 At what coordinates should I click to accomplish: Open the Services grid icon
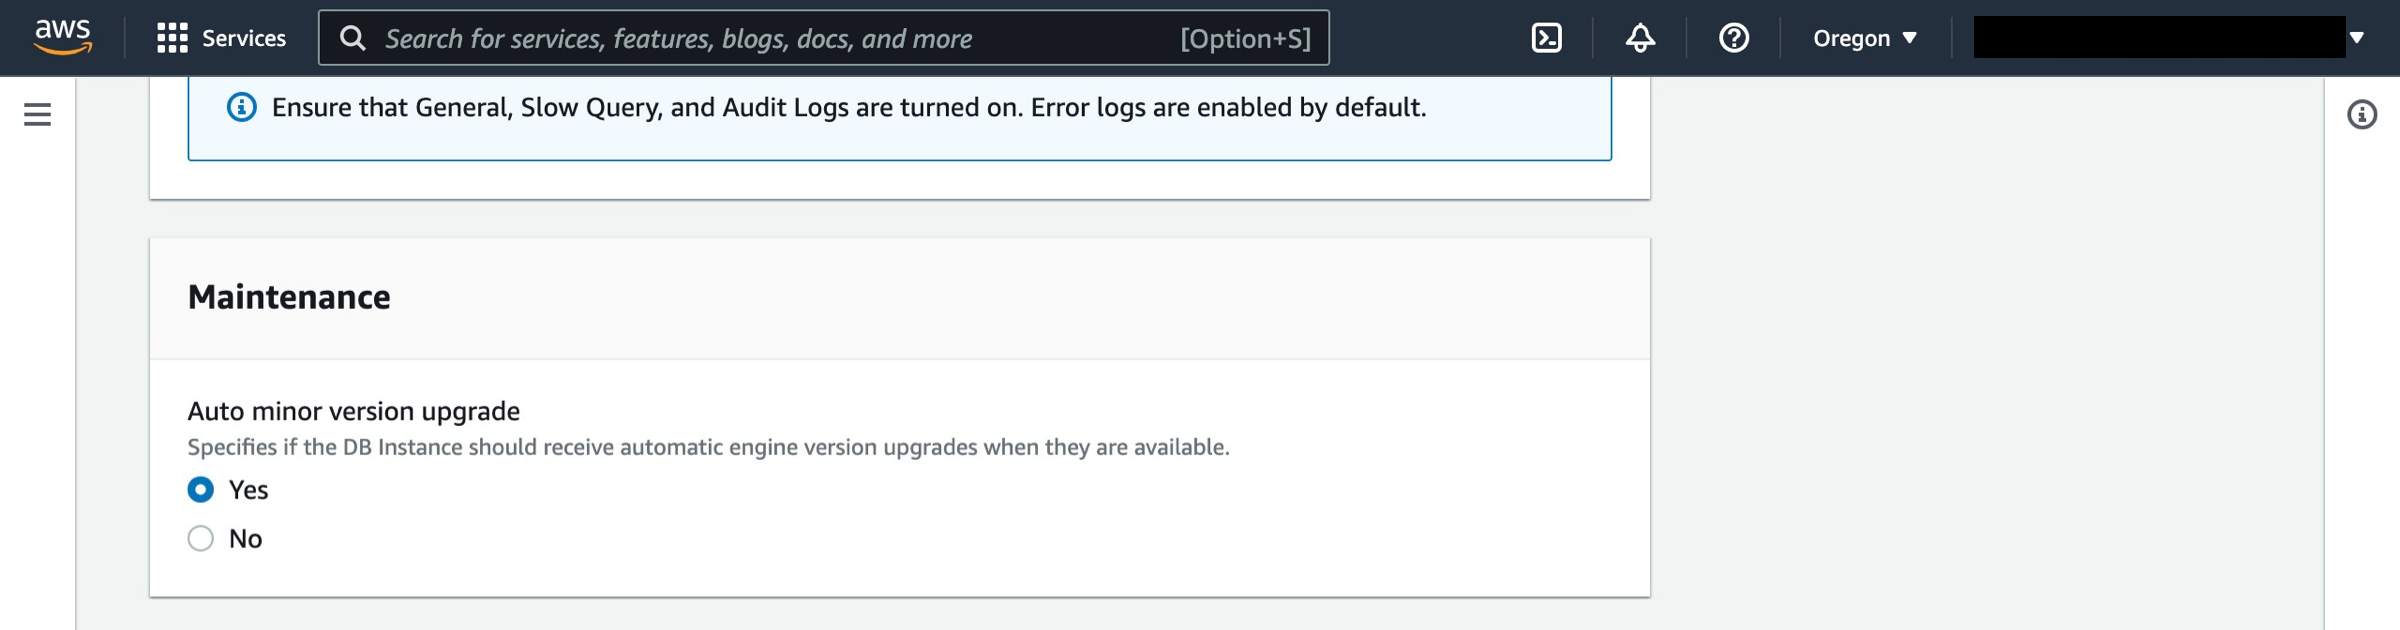pos(172,38)
